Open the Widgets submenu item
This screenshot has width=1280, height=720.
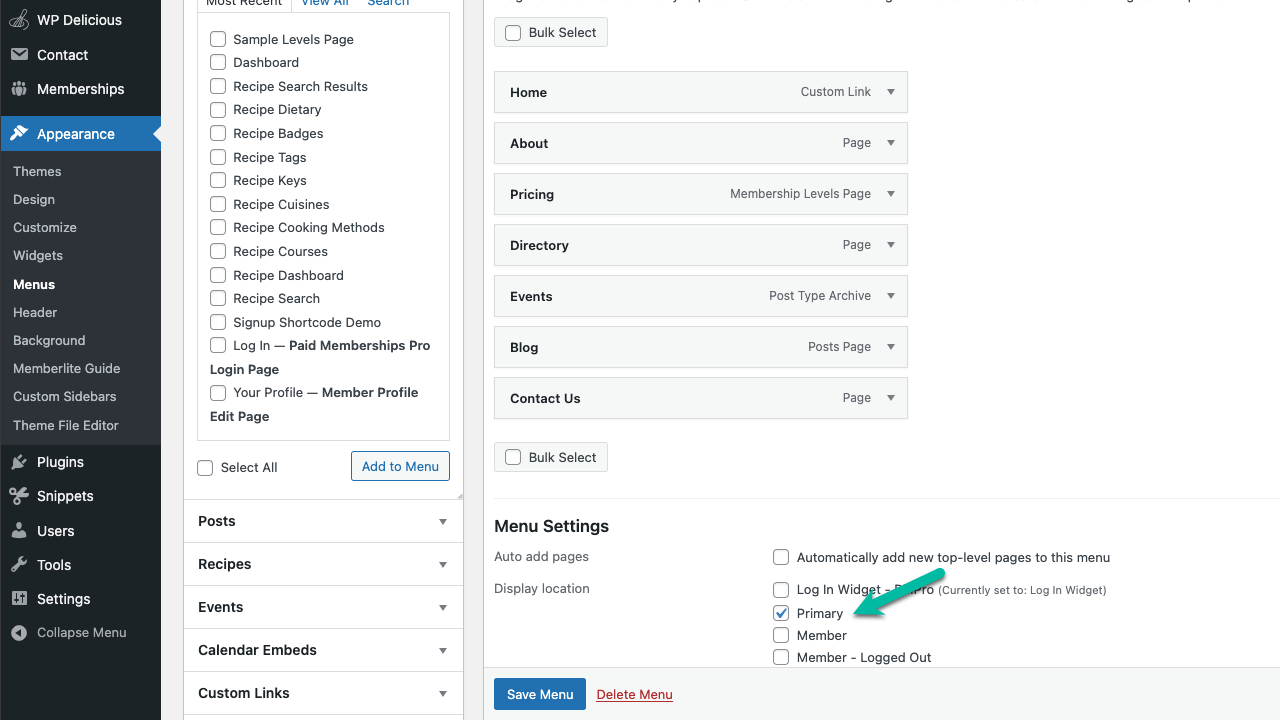[38, 255]
